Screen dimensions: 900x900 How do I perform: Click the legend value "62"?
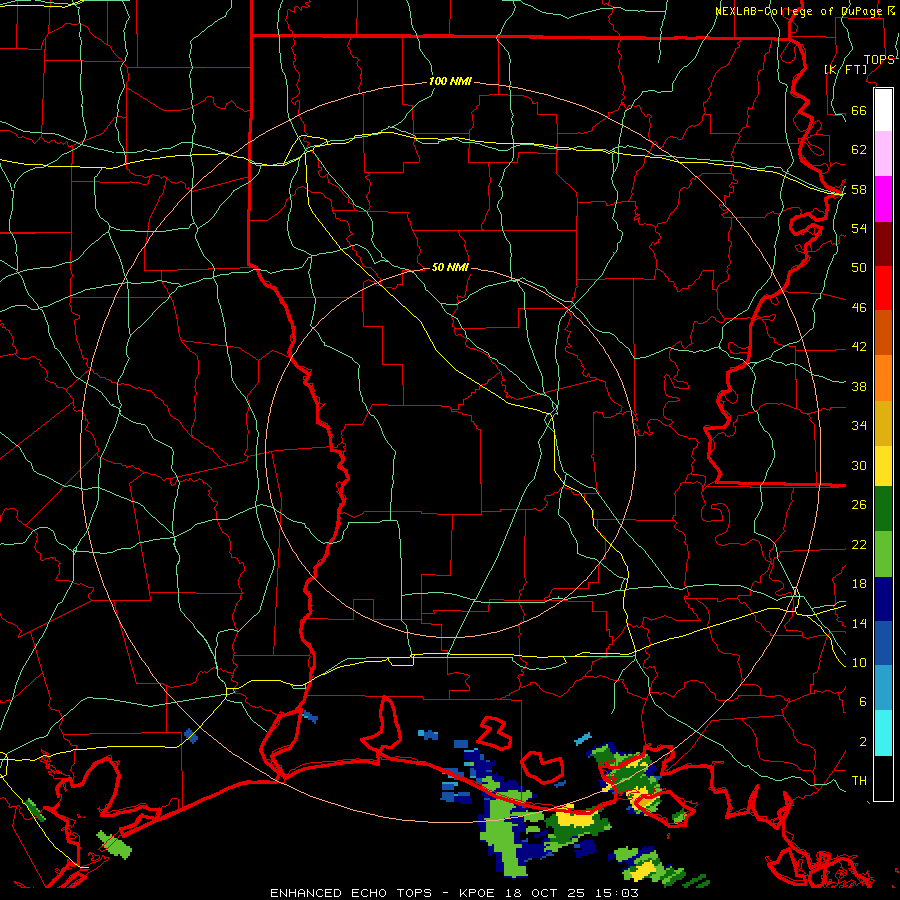859,149
